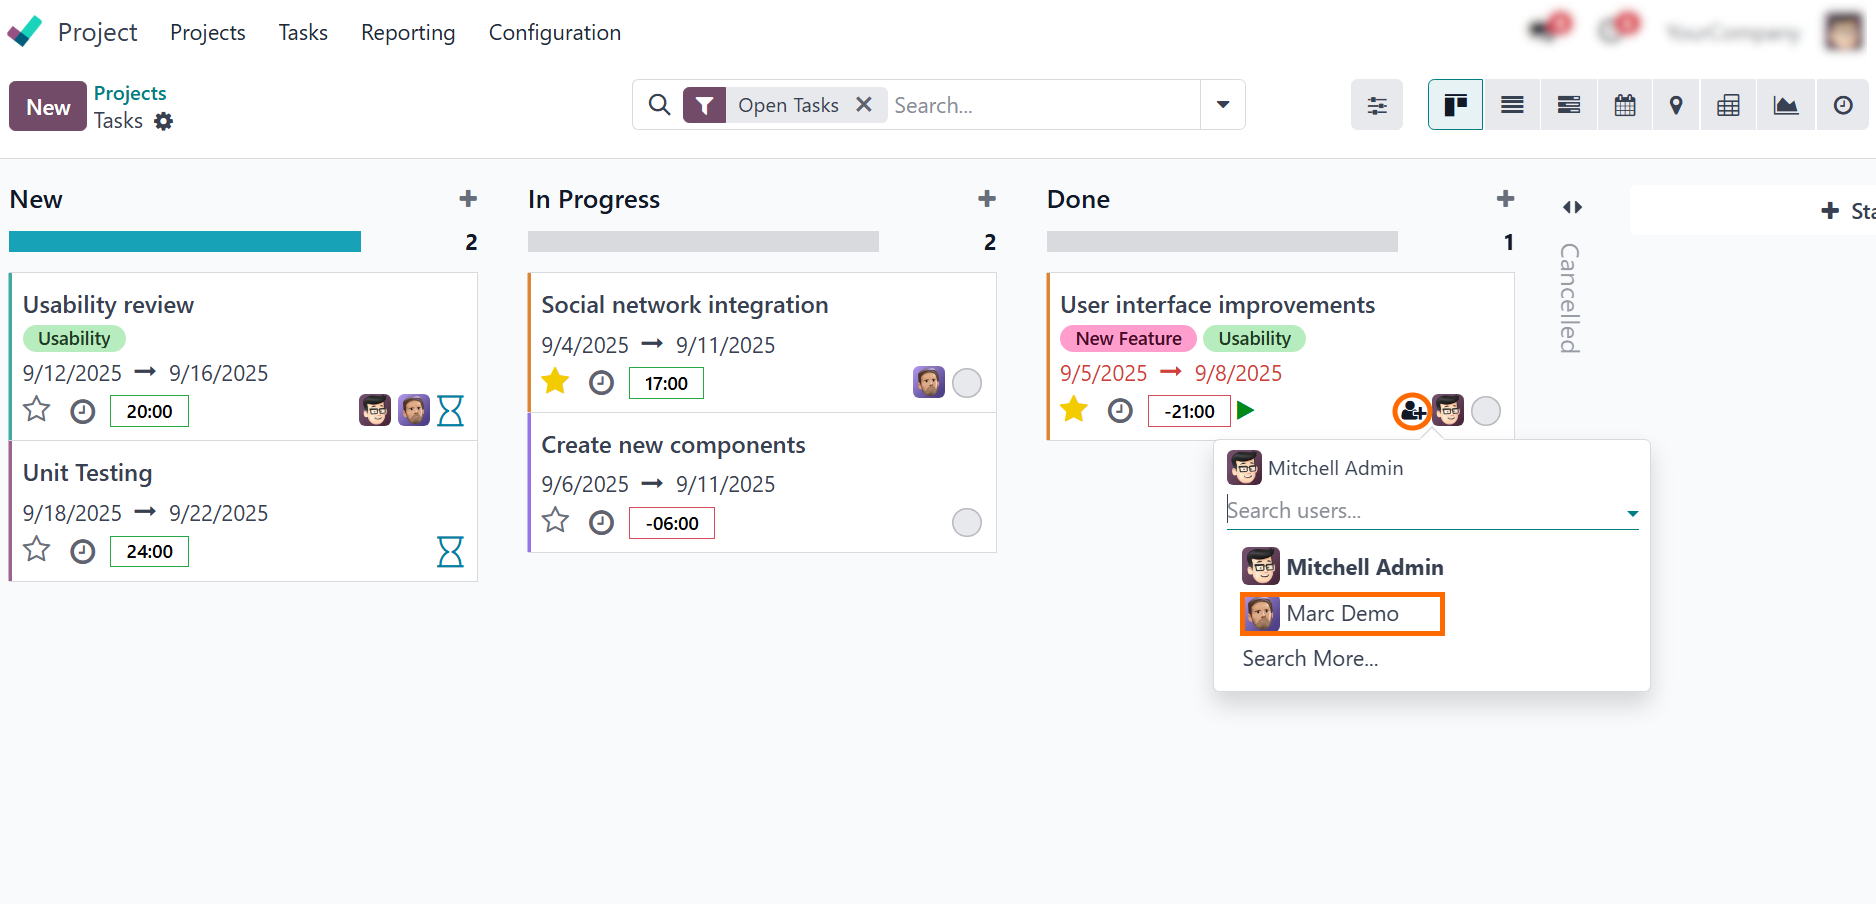Open the Pivot table view
This screenshot has height=904, width=1876.
point(1729,104)
